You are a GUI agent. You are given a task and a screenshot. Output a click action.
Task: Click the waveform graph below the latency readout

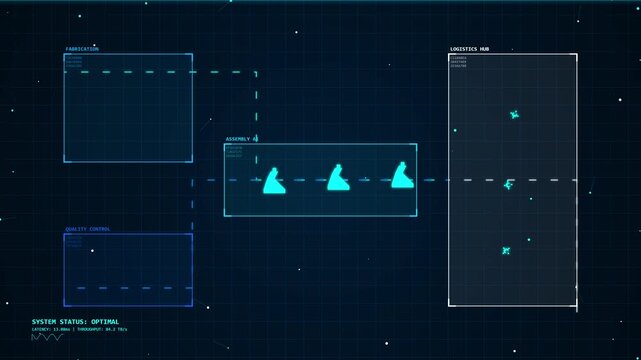click(47, 337)
